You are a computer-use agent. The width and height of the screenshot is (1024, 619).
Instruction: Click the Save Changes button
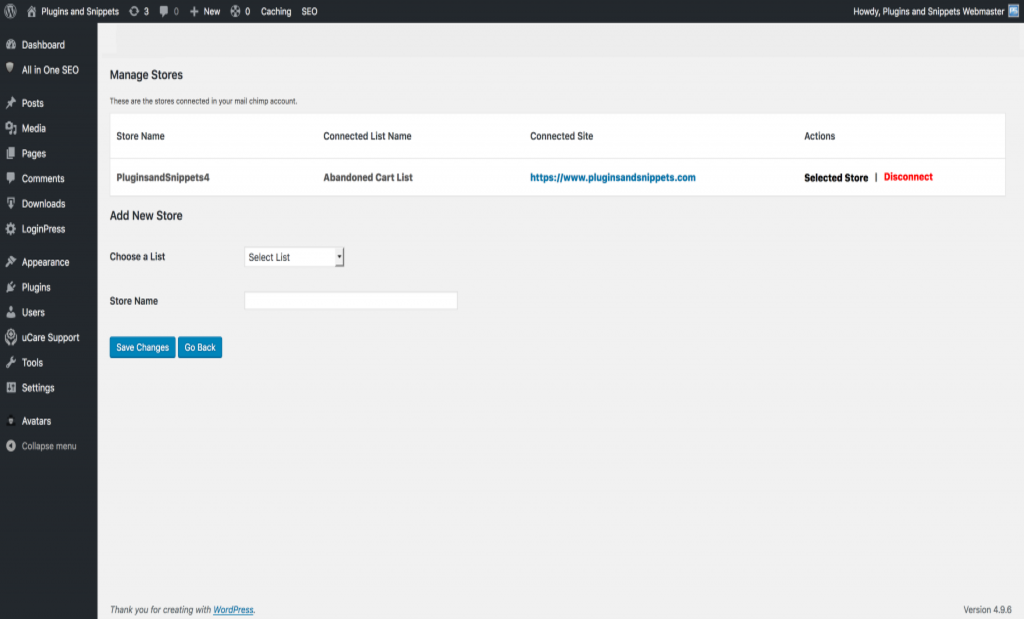coord(141,347)
